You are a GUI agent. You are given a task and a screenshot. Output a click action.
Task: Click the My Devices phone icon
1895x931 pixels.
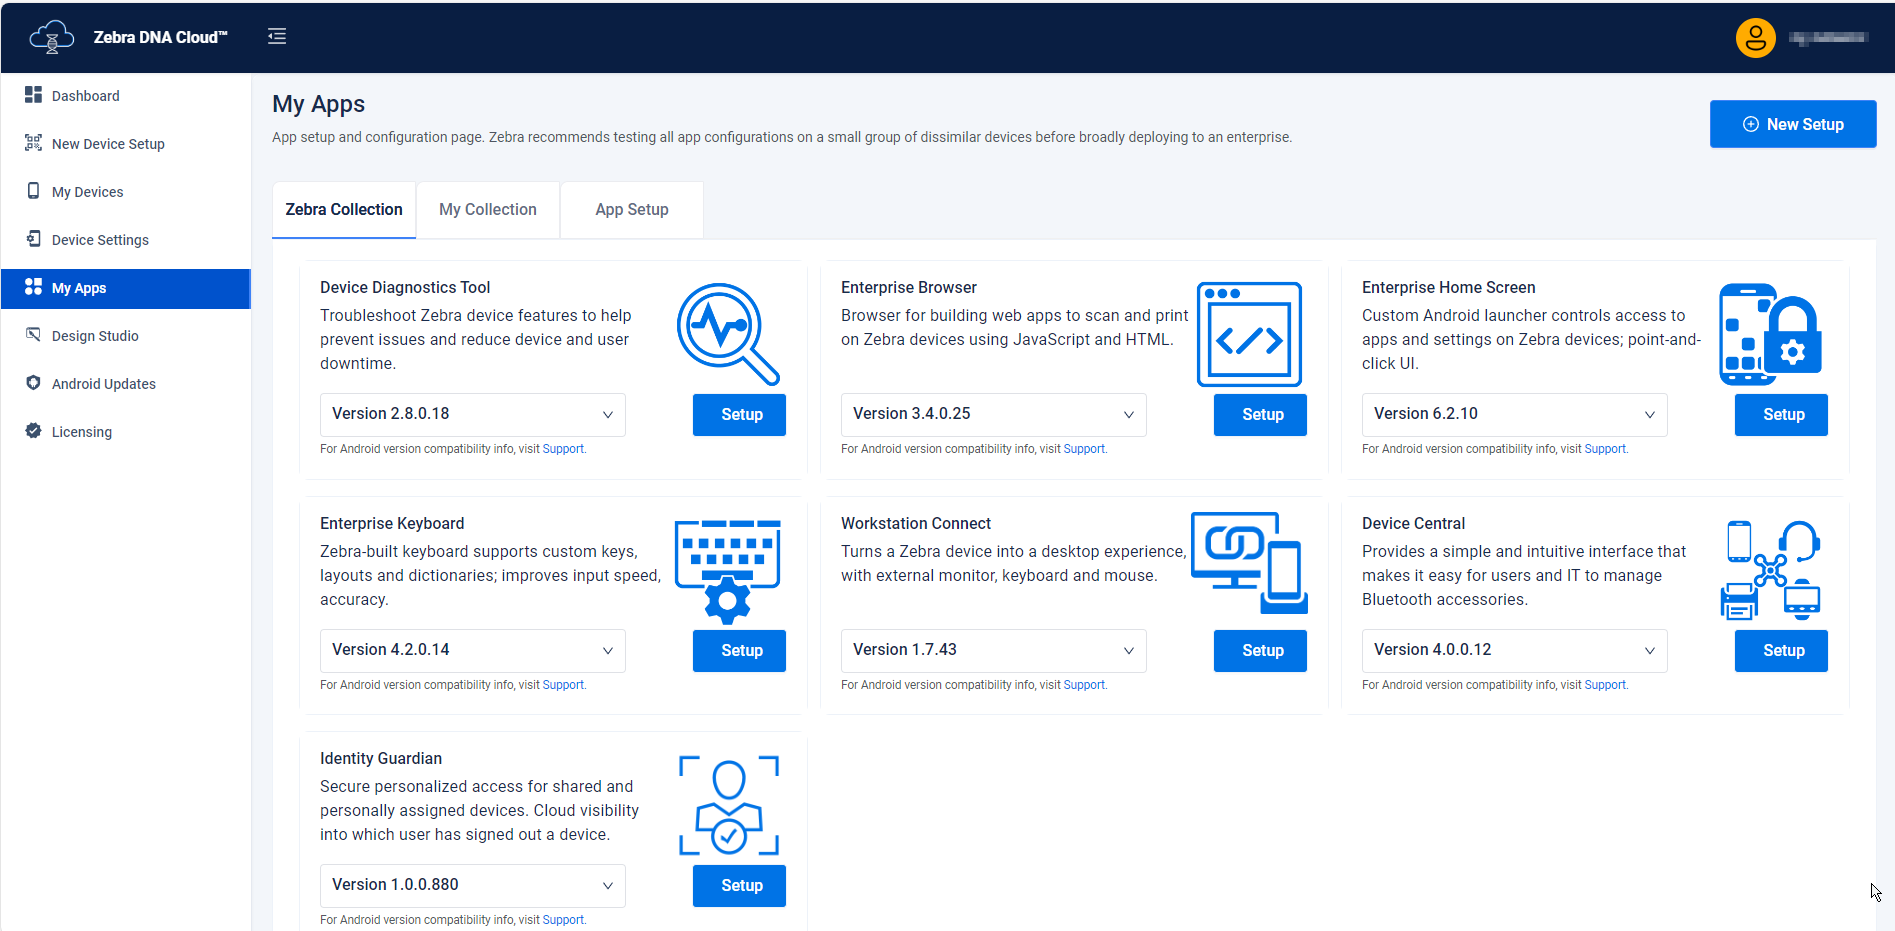(33, 191)
